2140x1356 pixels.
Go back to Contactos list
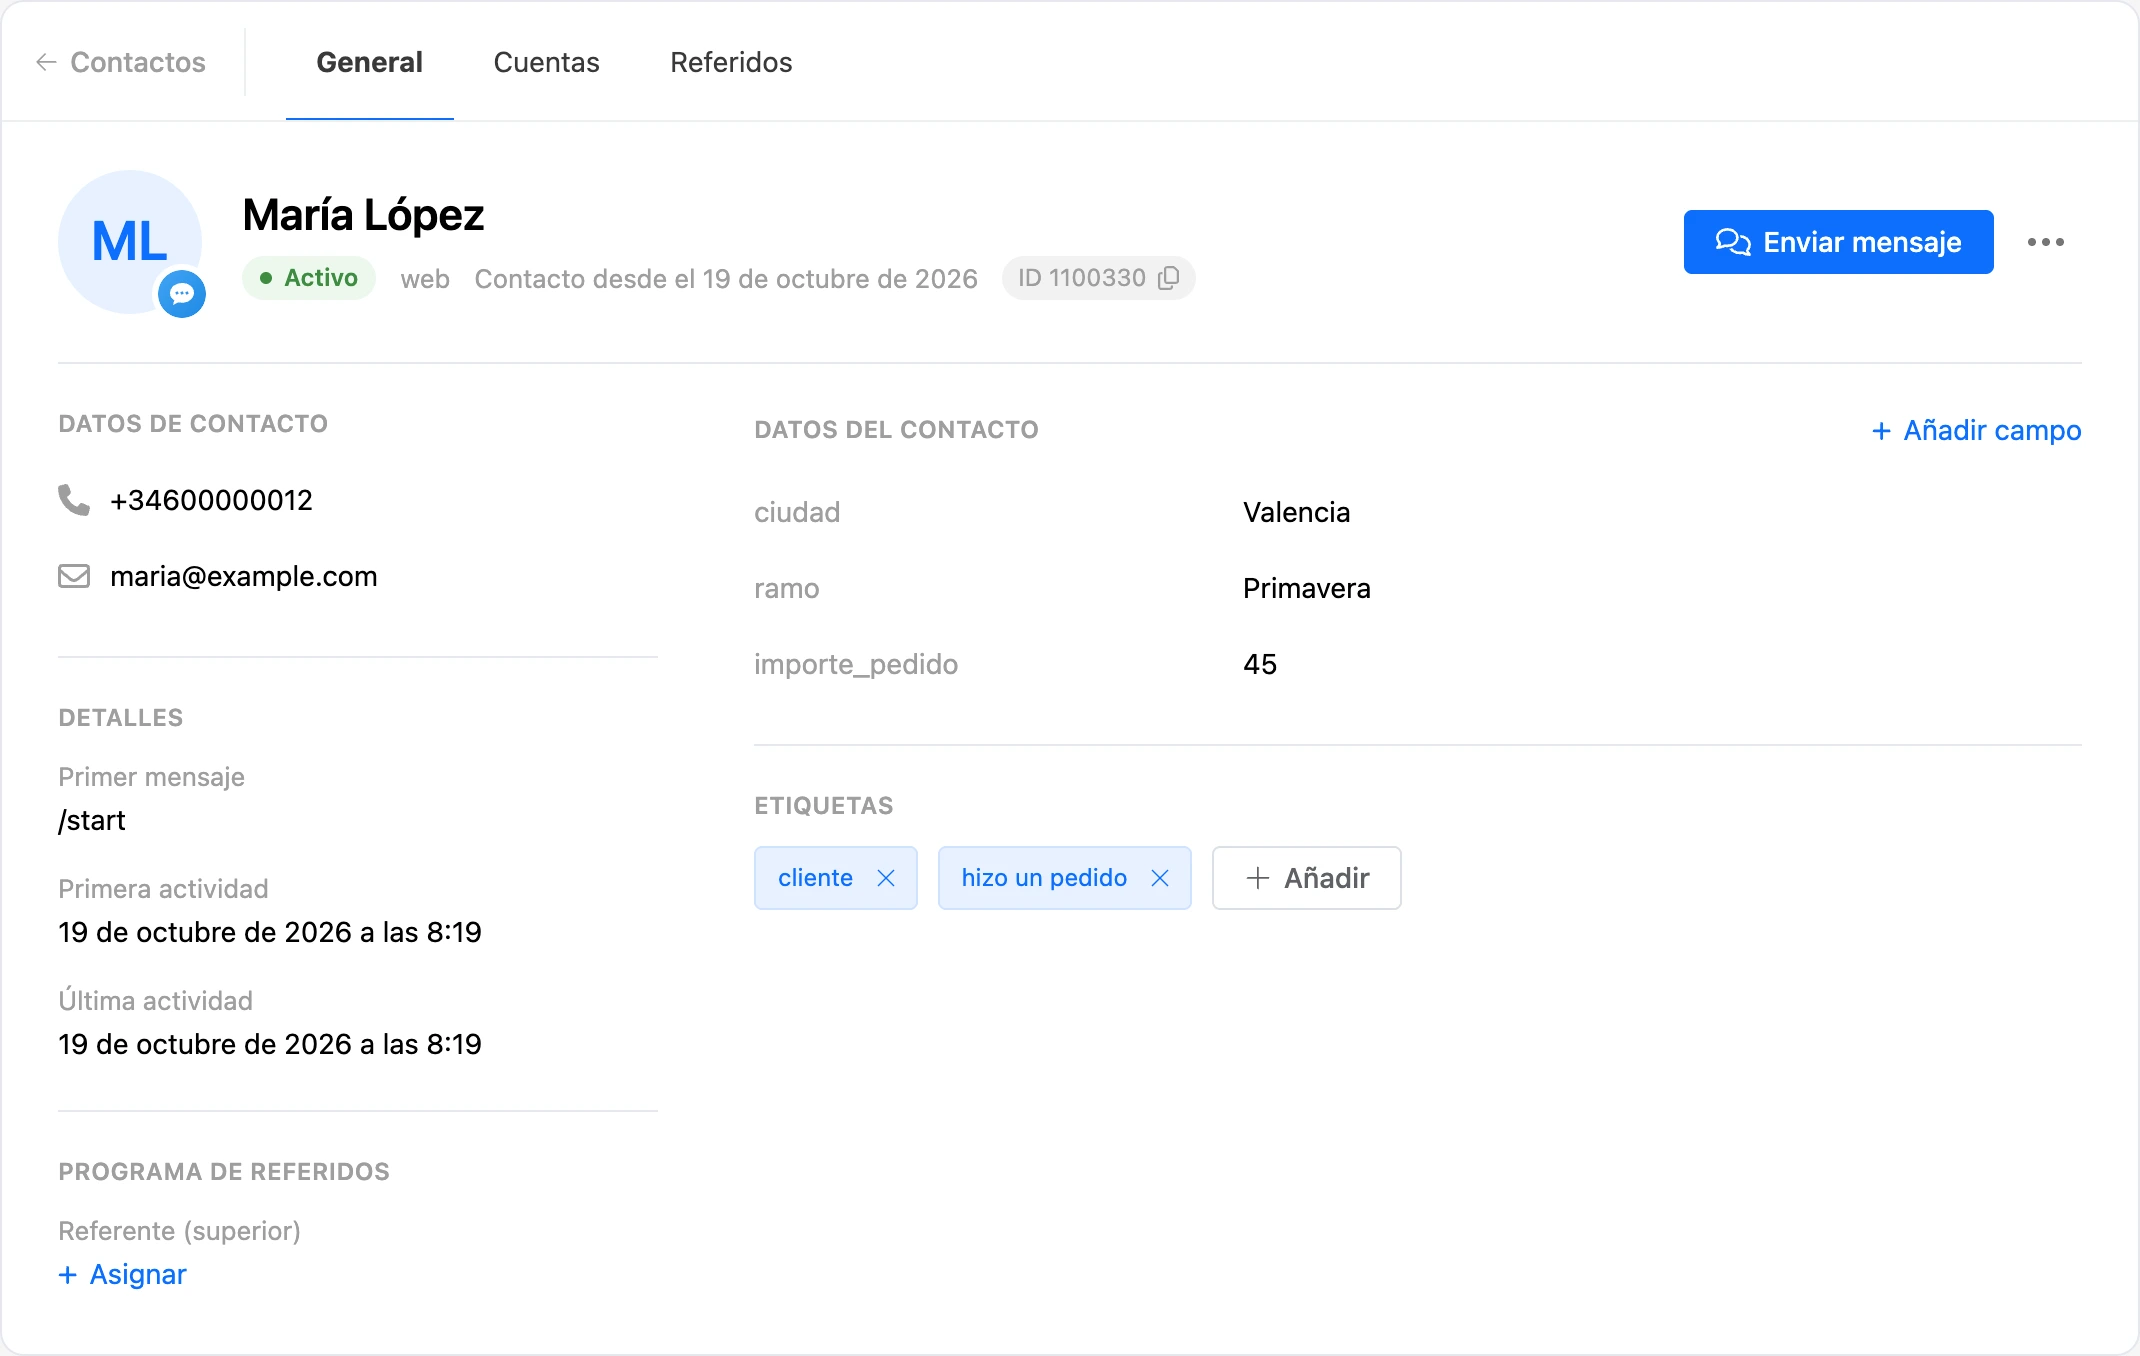click(x=121, y=62)
